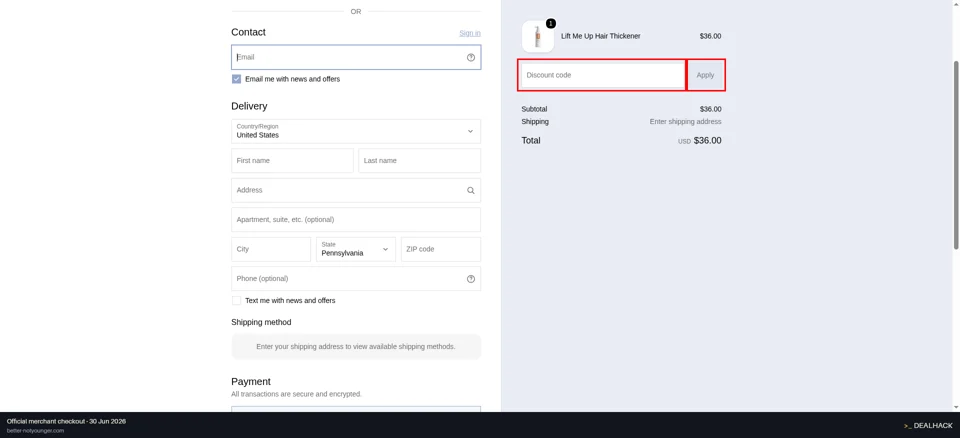This screenshot has width=960, height=438.
Task: Click the Address field search magnifier icon
Action: pyautogui.click(x=471, y=191)
